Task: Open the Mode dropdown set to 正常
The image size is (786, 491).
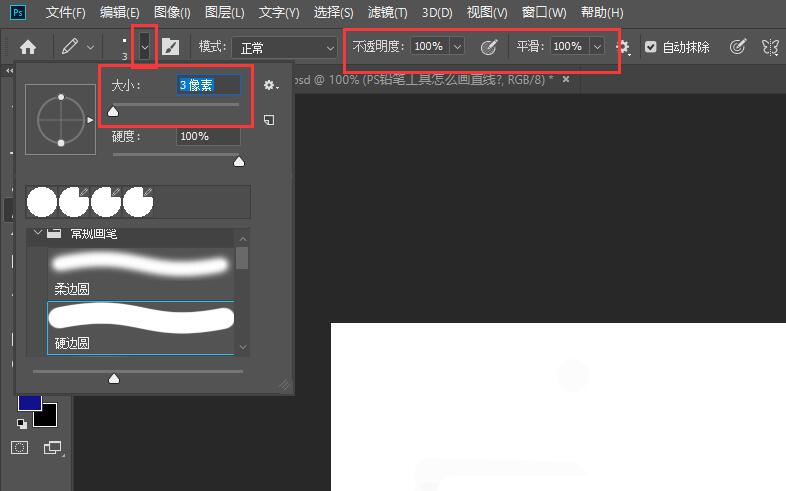Action: [284, 48]
